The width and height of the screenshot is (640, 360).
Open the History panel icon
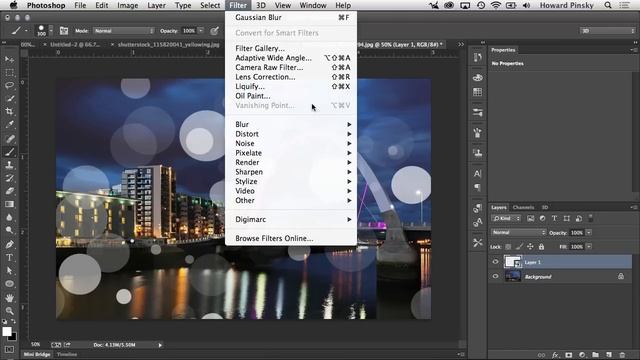point(477,58)
